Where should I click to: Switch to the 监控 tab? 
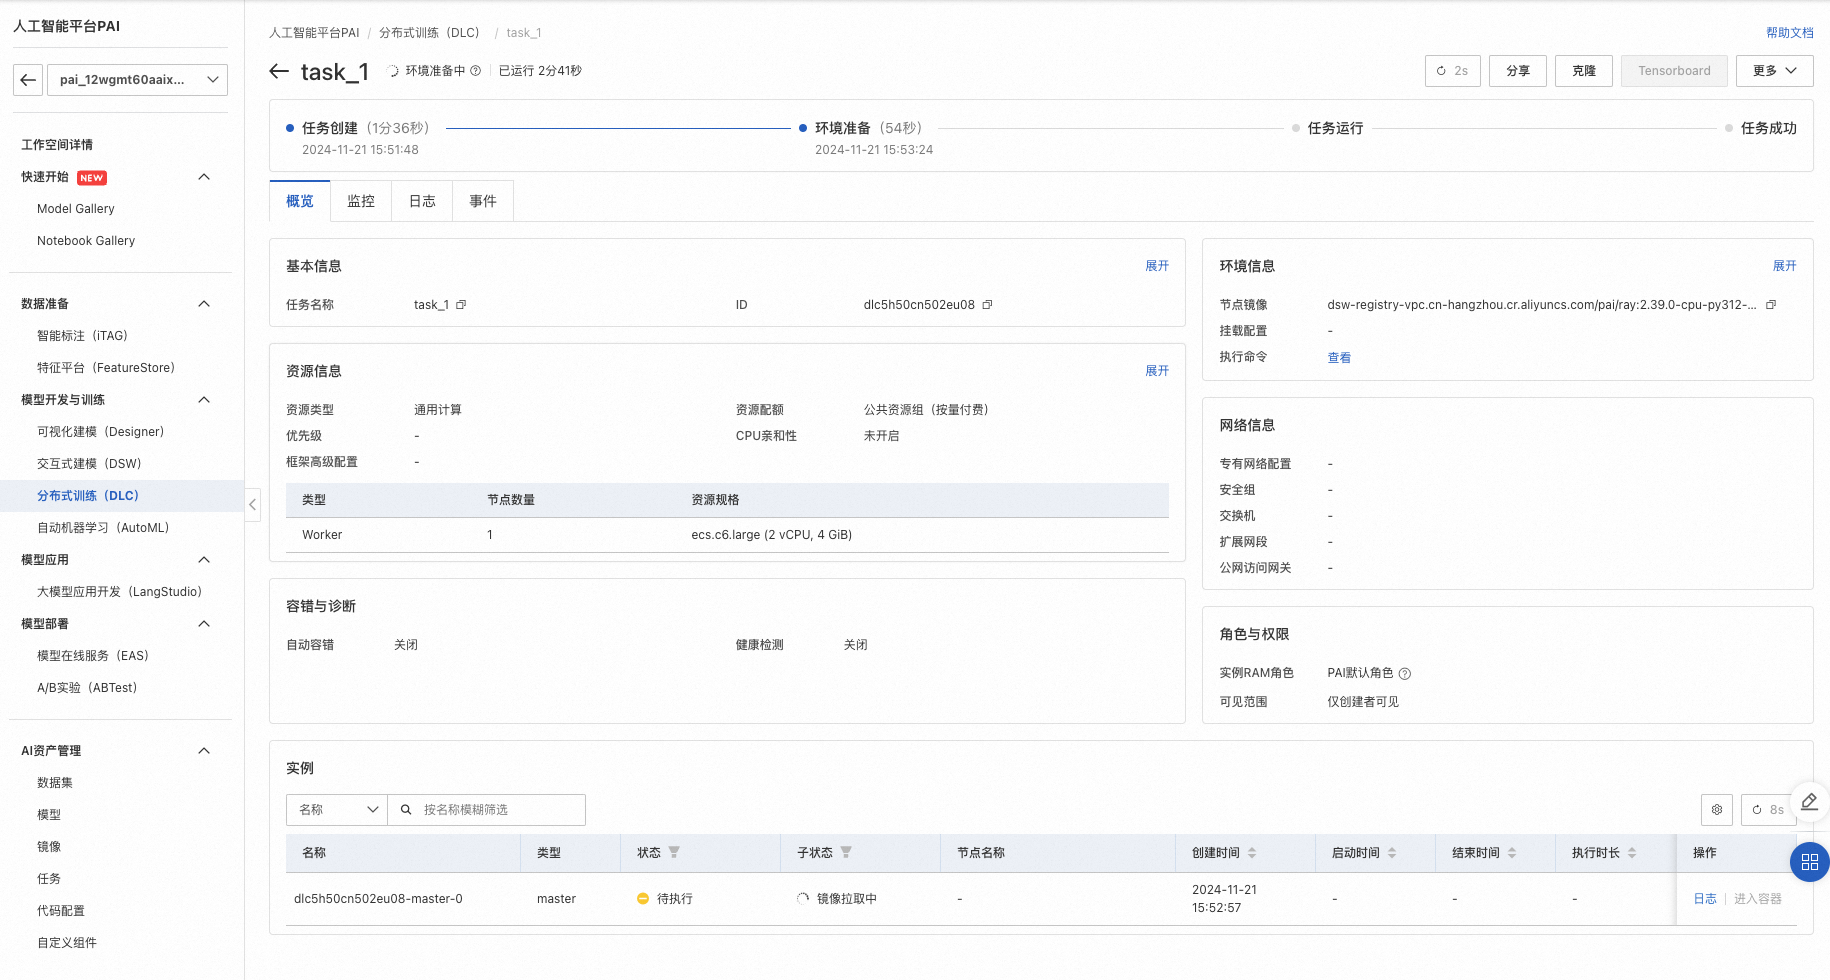[x=361, y=201]
